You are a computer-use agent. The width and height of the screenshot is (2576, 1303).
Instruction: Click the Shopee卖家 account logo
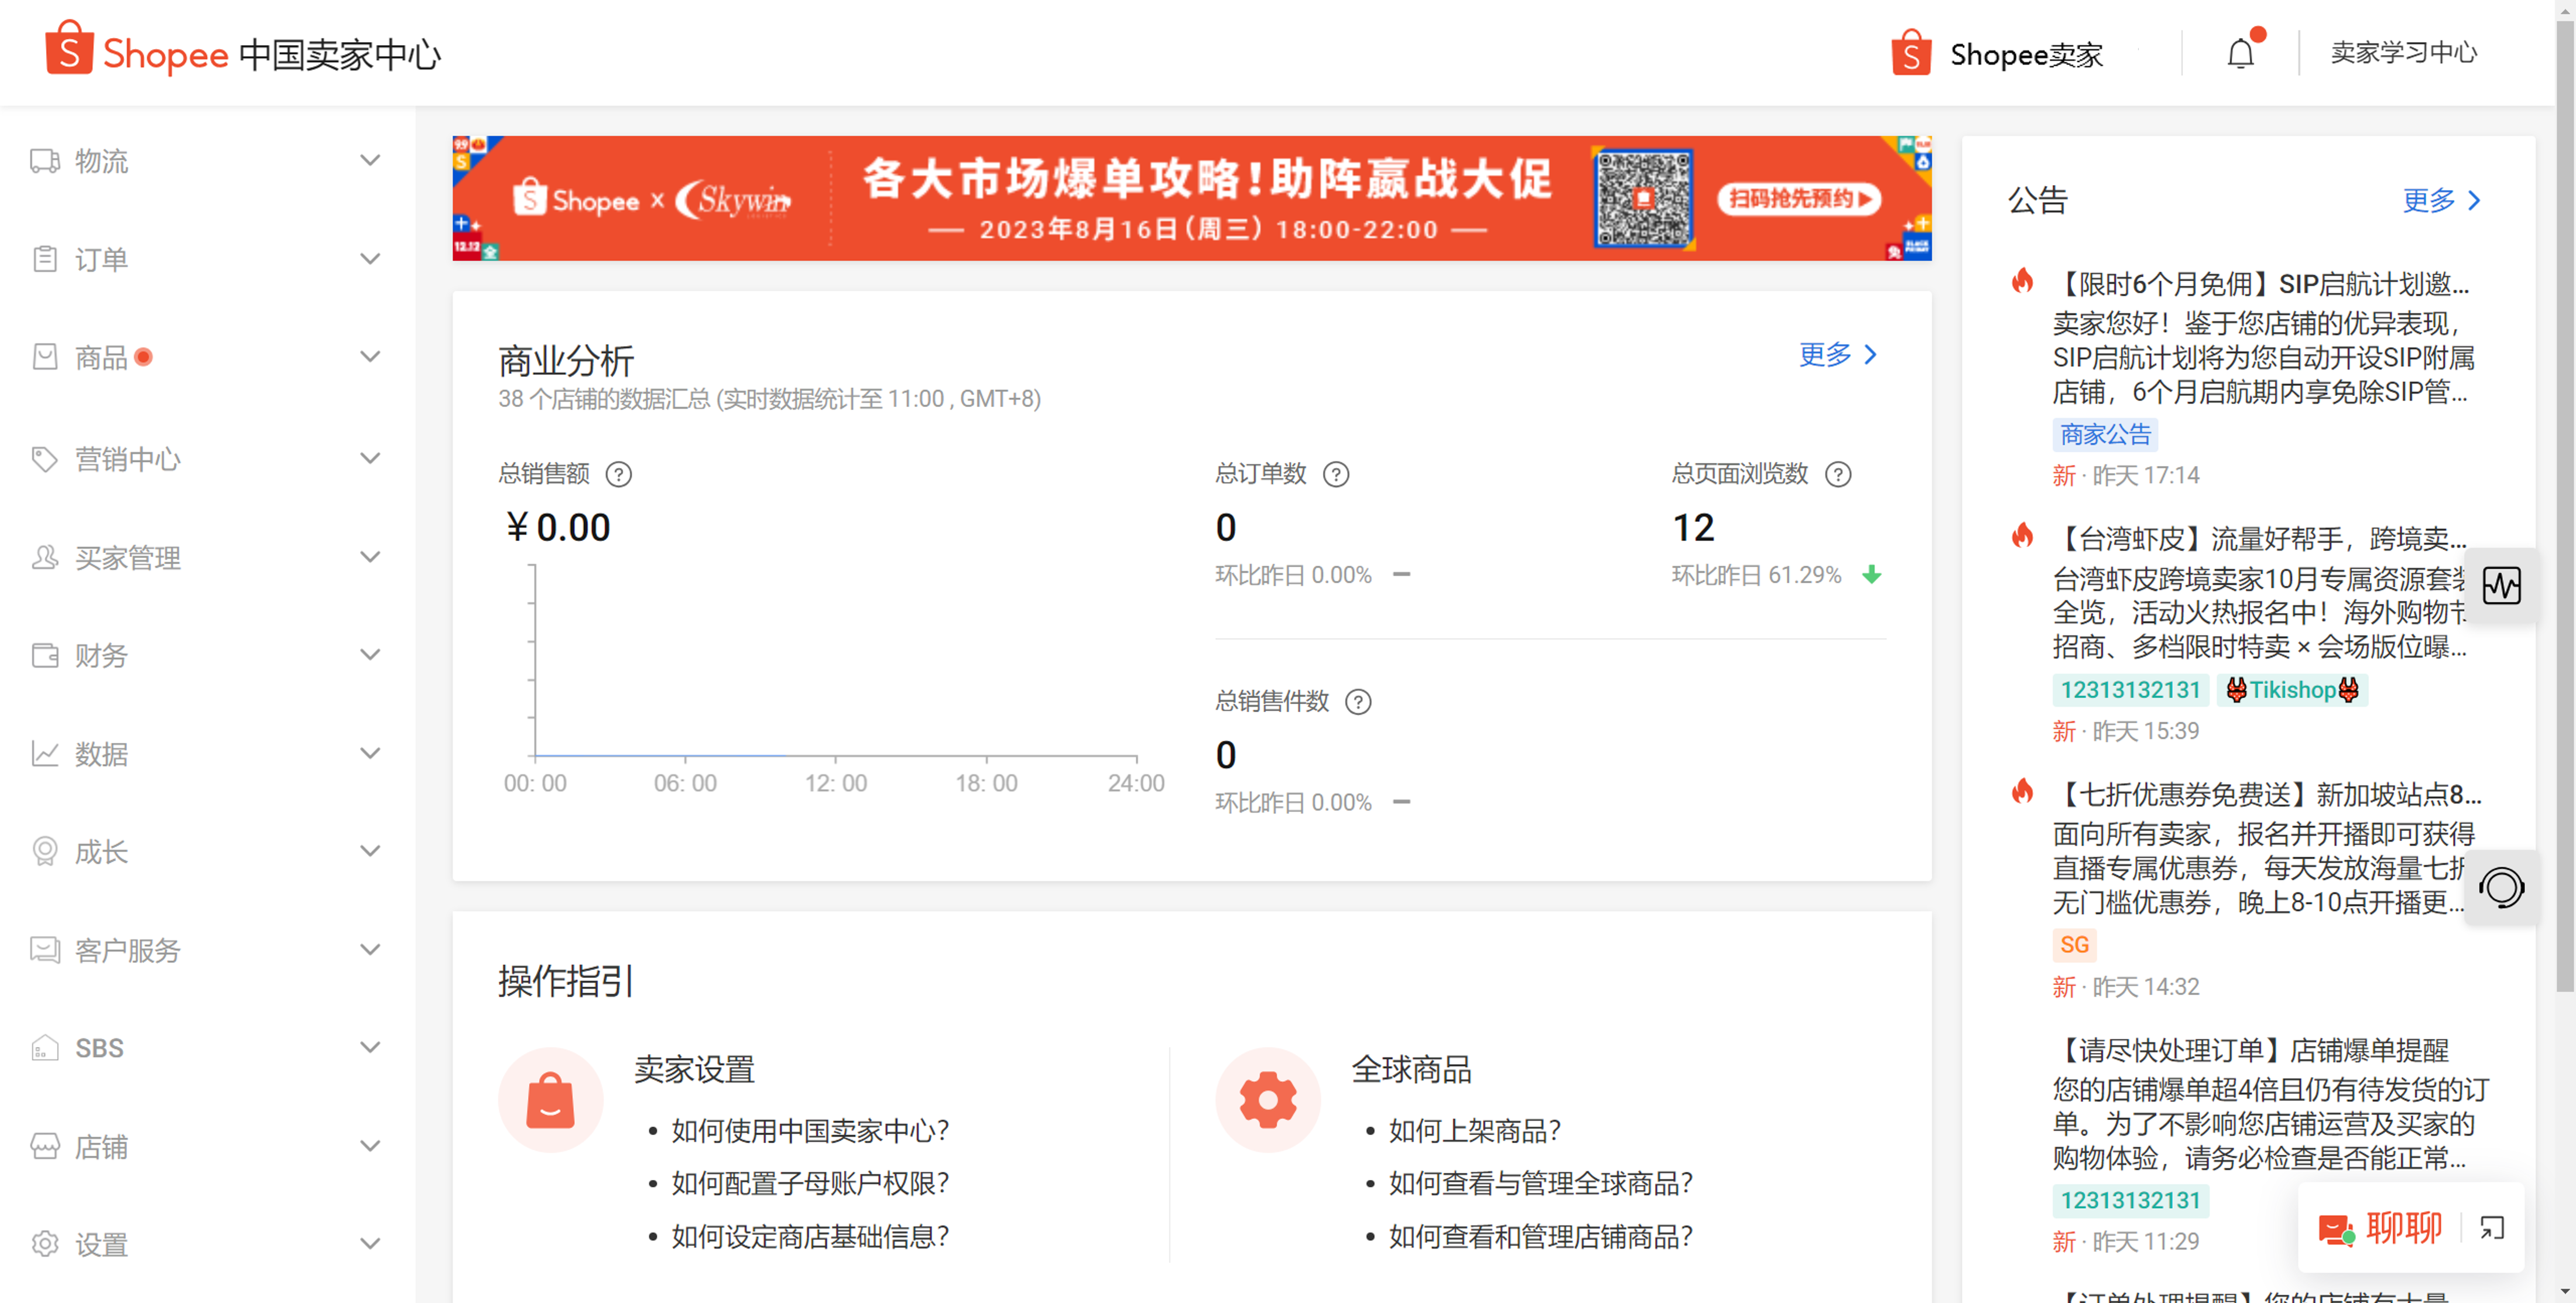pyautogui.click(x=1911, y=52)
